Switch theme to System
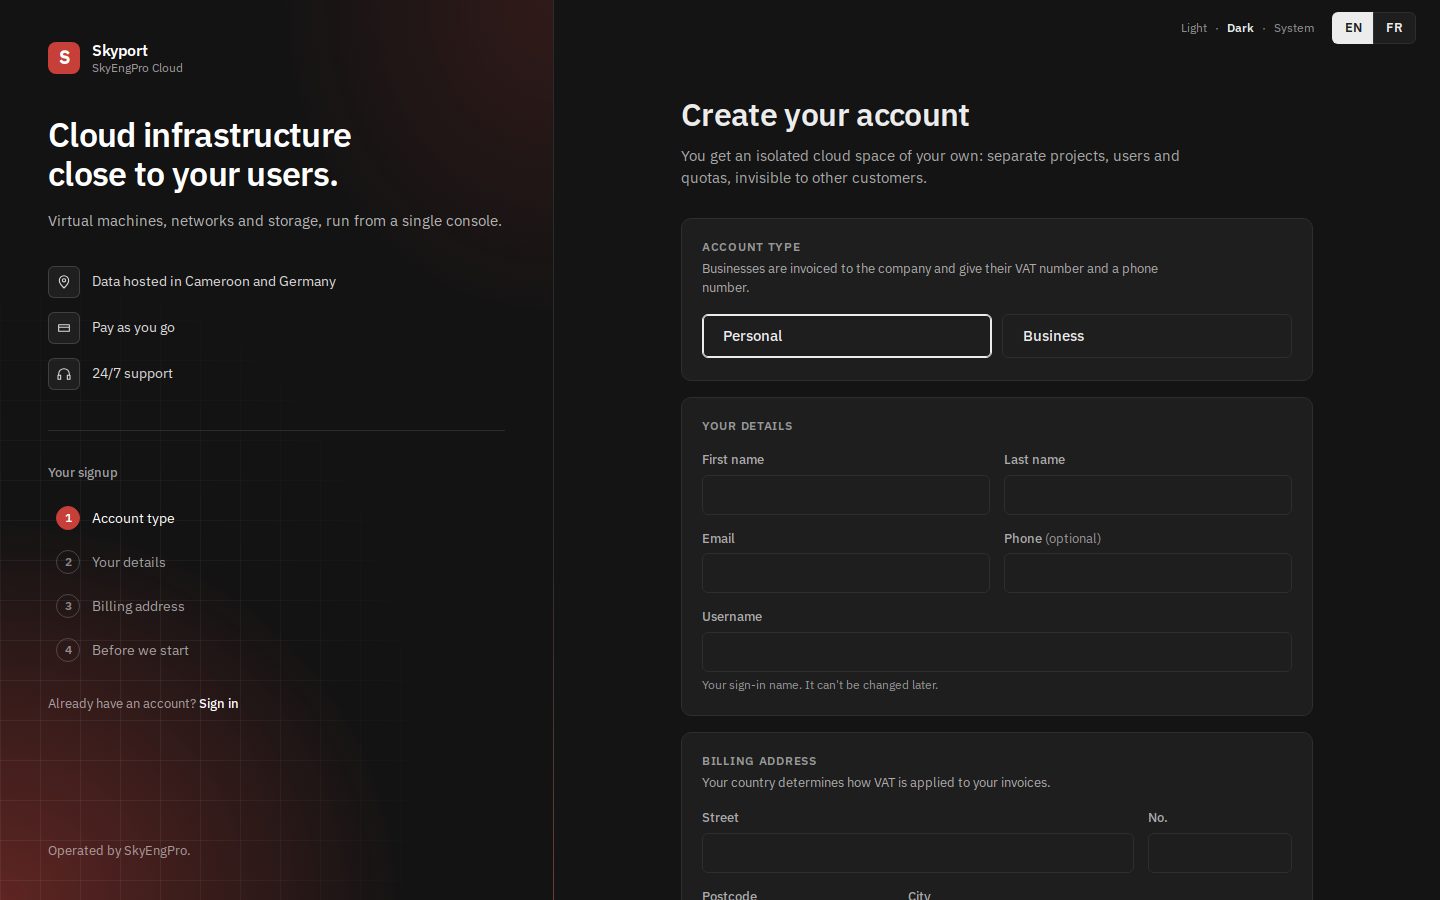Image resolution: width=1440 pixels, height=900 pixels. tap(1294, 28)
